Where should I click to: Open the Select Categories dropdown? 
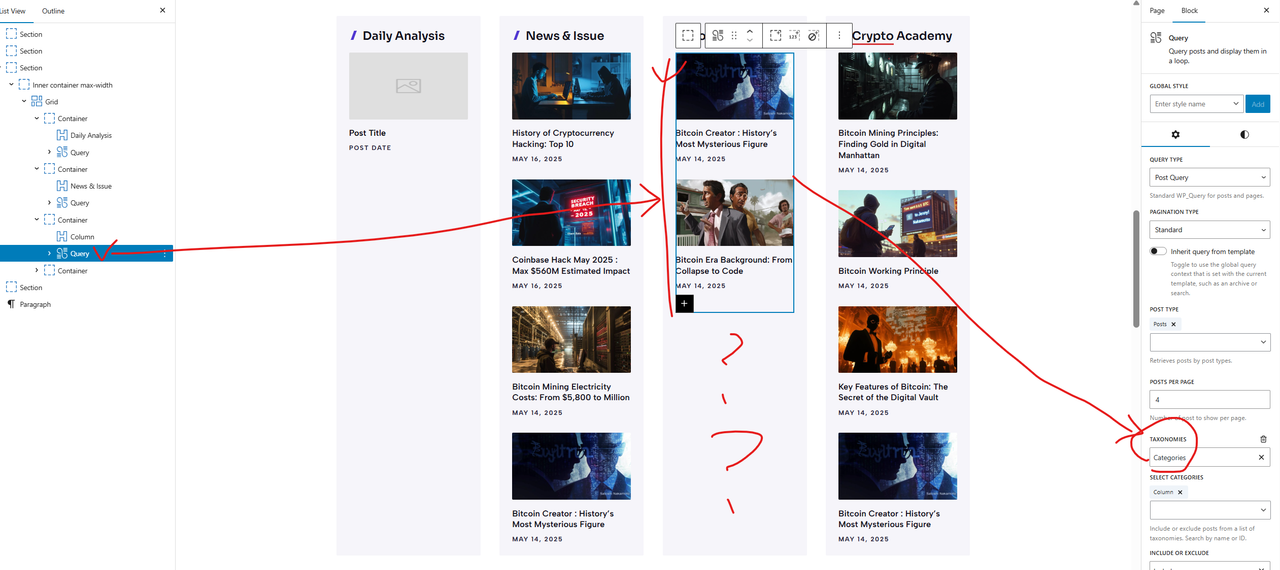pyautogui.click(x=1210, y=510)
